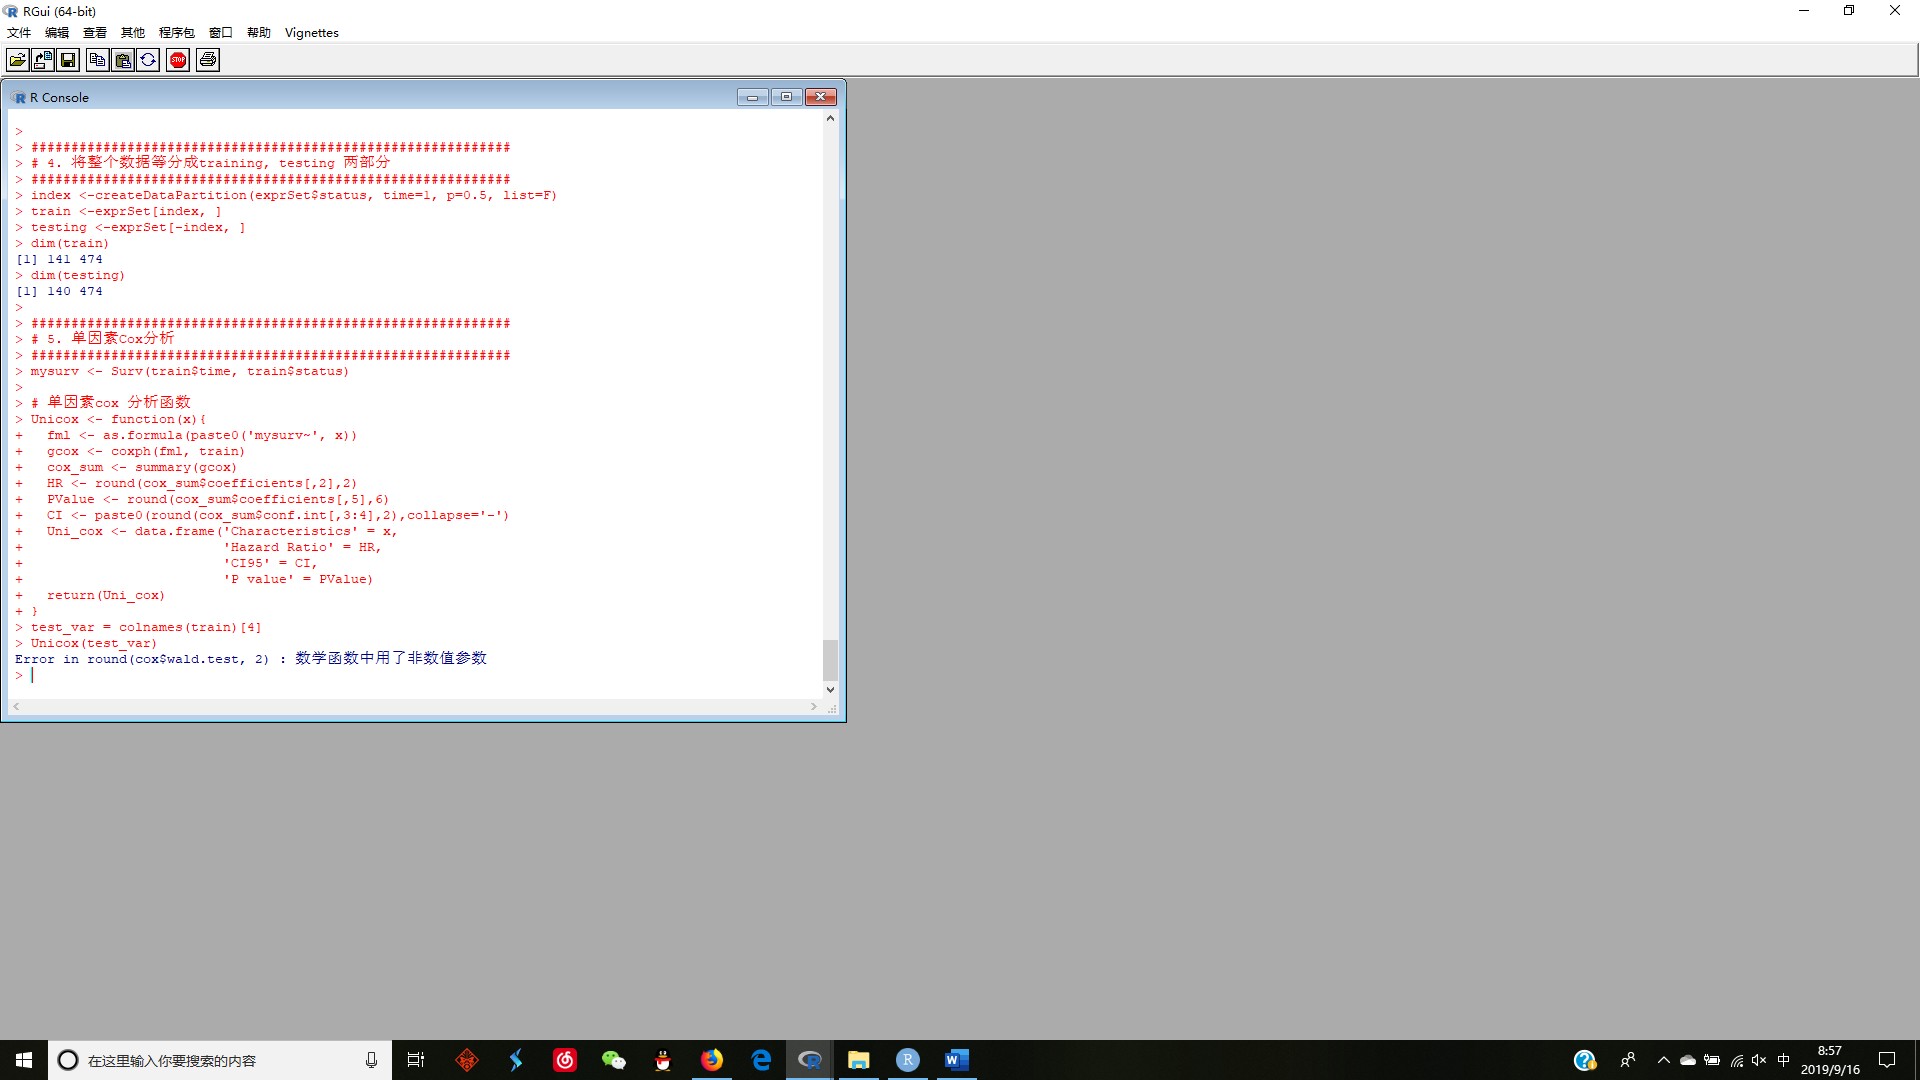The width and height of the screenshot is (1920, 1080).
Task: Open the 帮助 menu
Action: pyautogui.click(x=259, y=32)
